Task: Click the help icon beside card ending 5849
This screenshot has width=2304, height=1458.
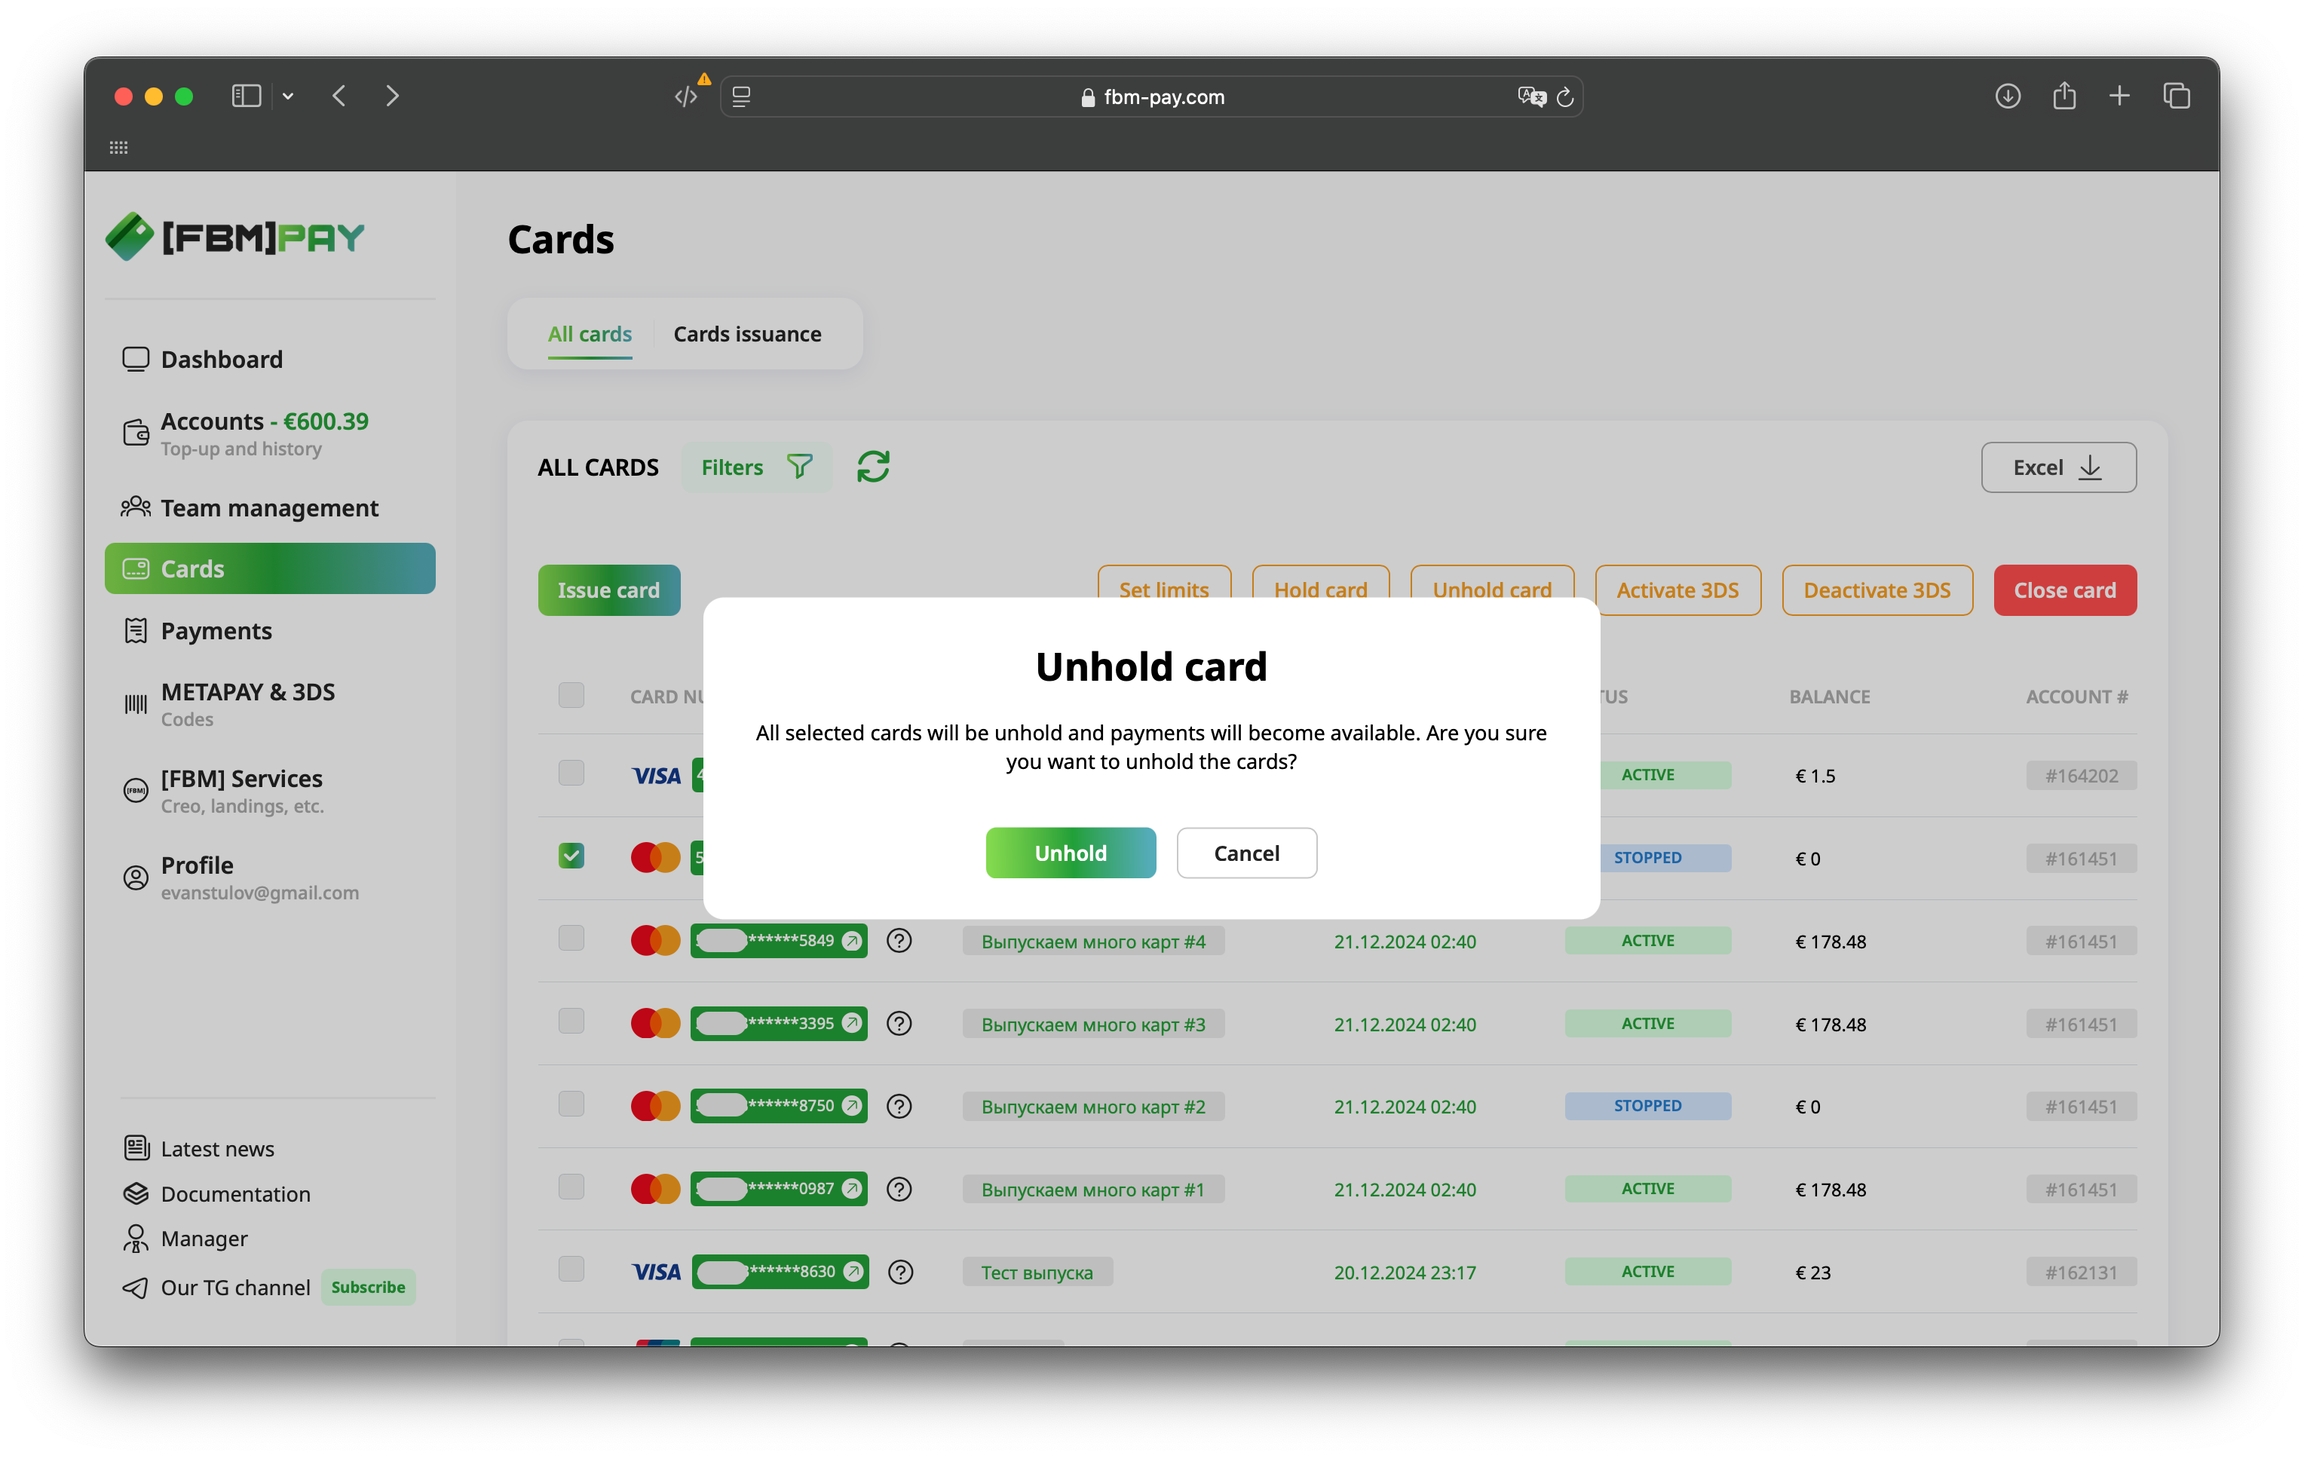Action: pyautogui.click(x=899, y=941)
